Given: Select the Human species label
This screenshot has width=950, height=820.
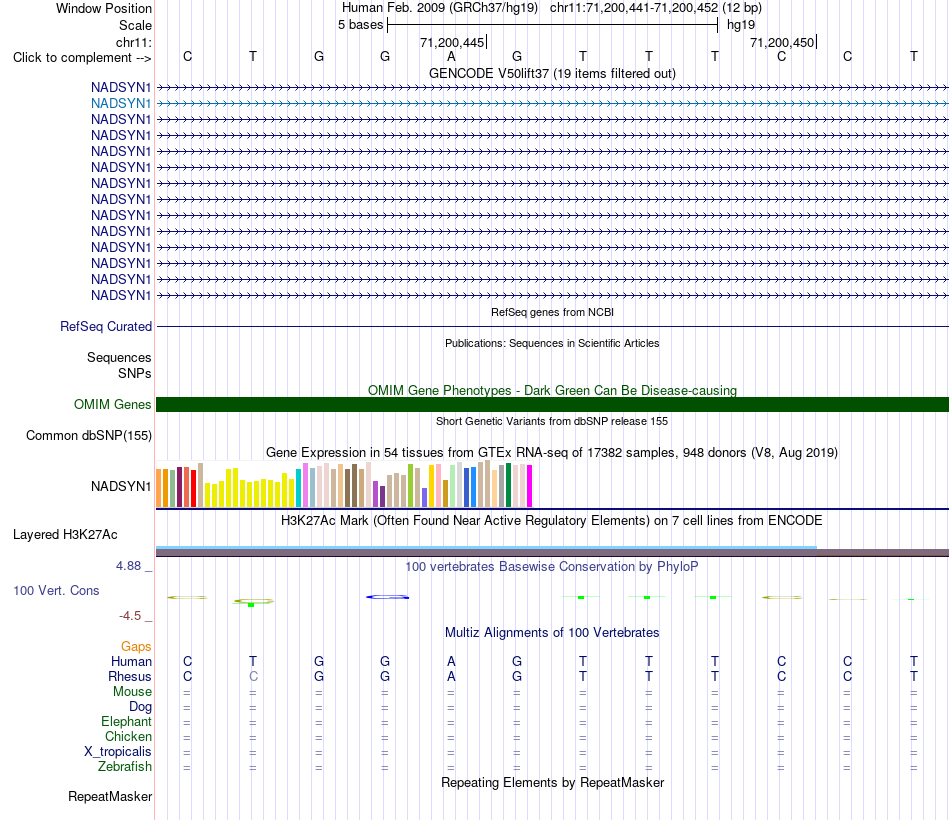Looking at the screenshot, I should pos(131,661).
